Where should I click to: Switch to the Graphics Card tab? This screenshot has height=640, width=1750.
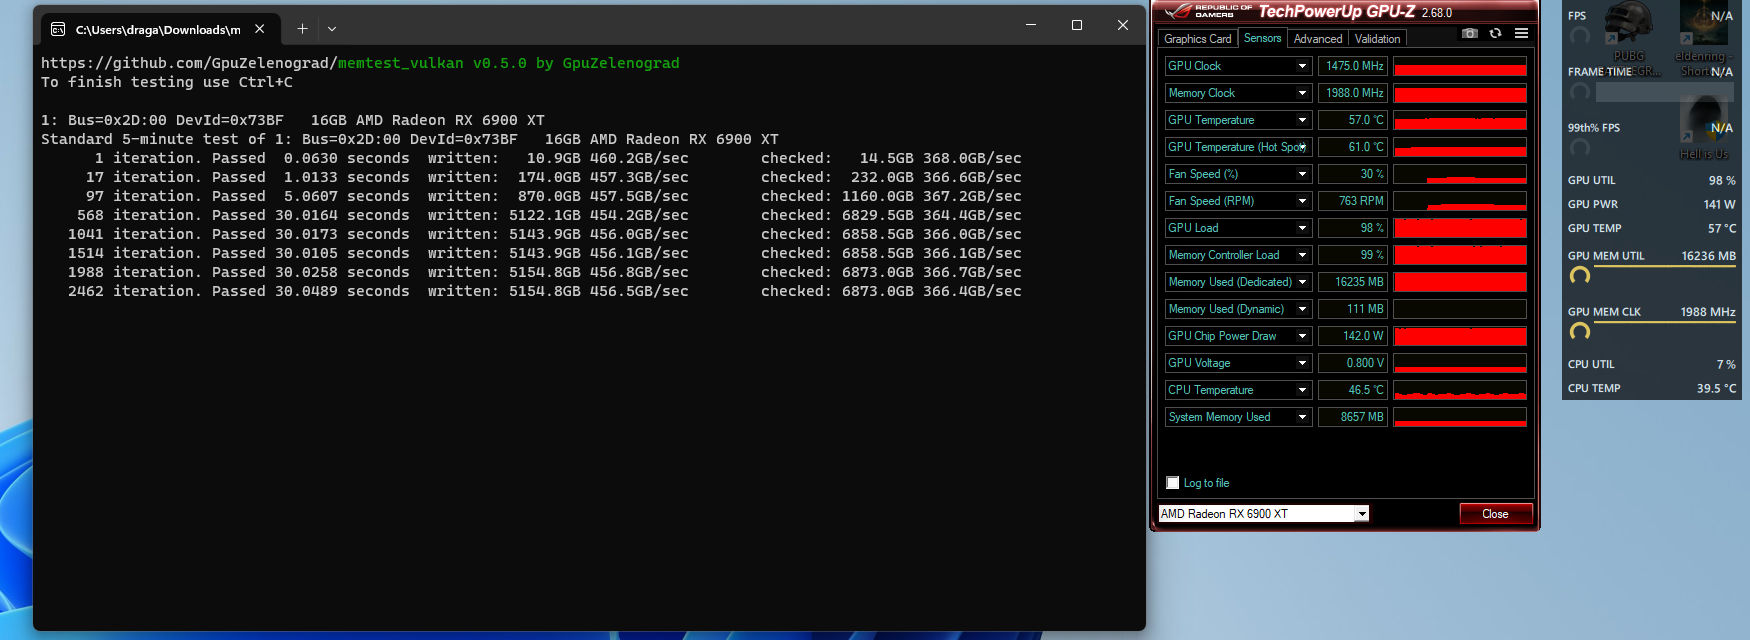1197,39
